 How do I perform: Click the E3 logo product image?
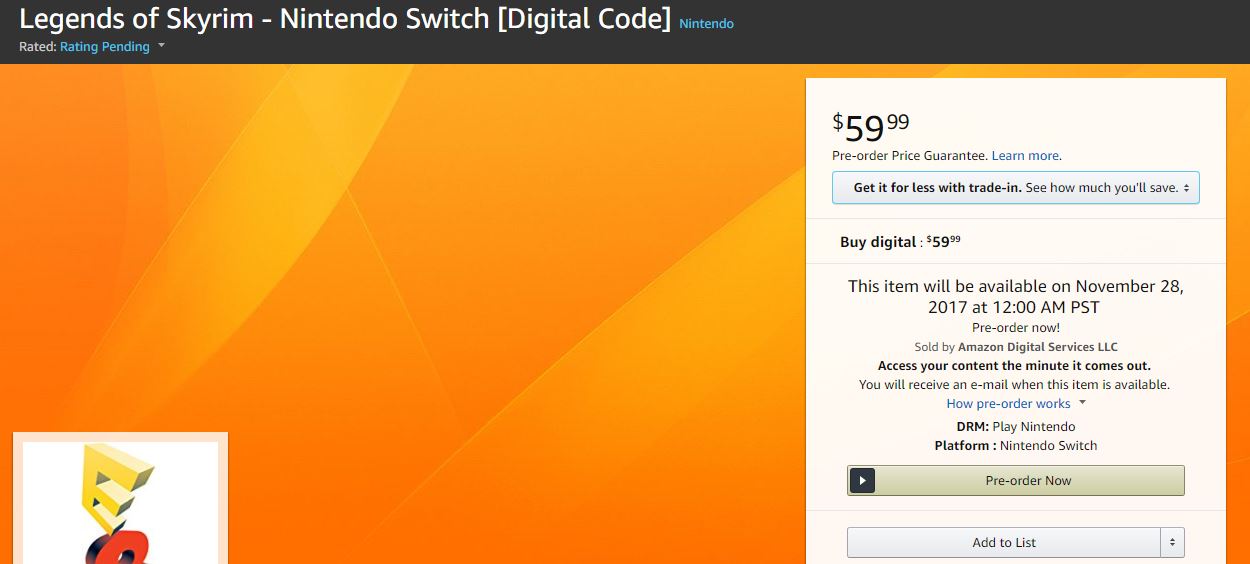click(120, 502)
